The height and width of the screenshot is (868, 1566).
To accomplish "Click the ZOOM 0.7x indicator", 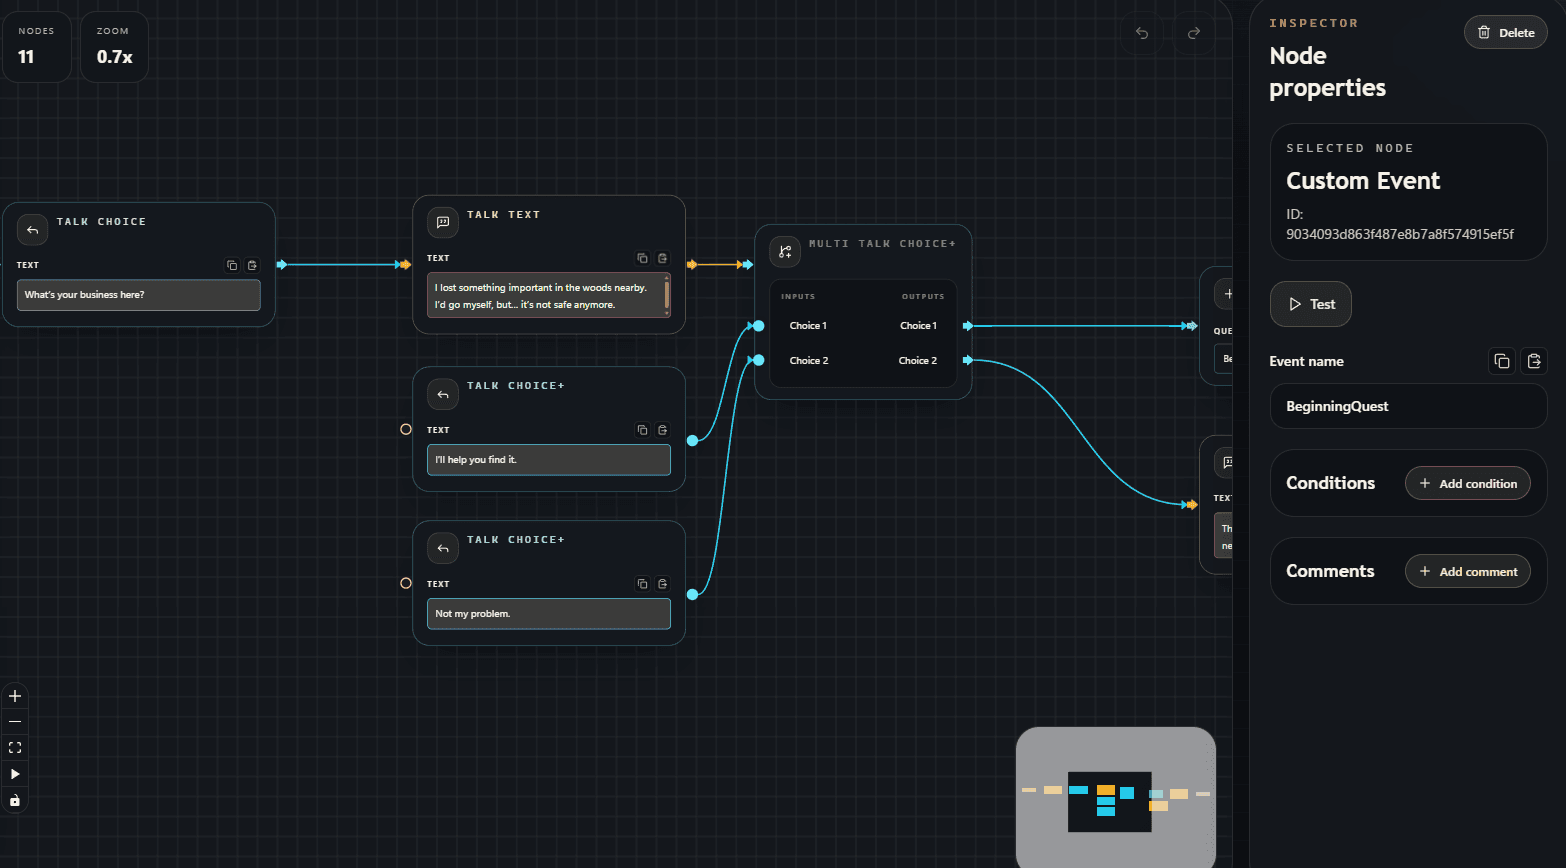I will pos(114,46).
